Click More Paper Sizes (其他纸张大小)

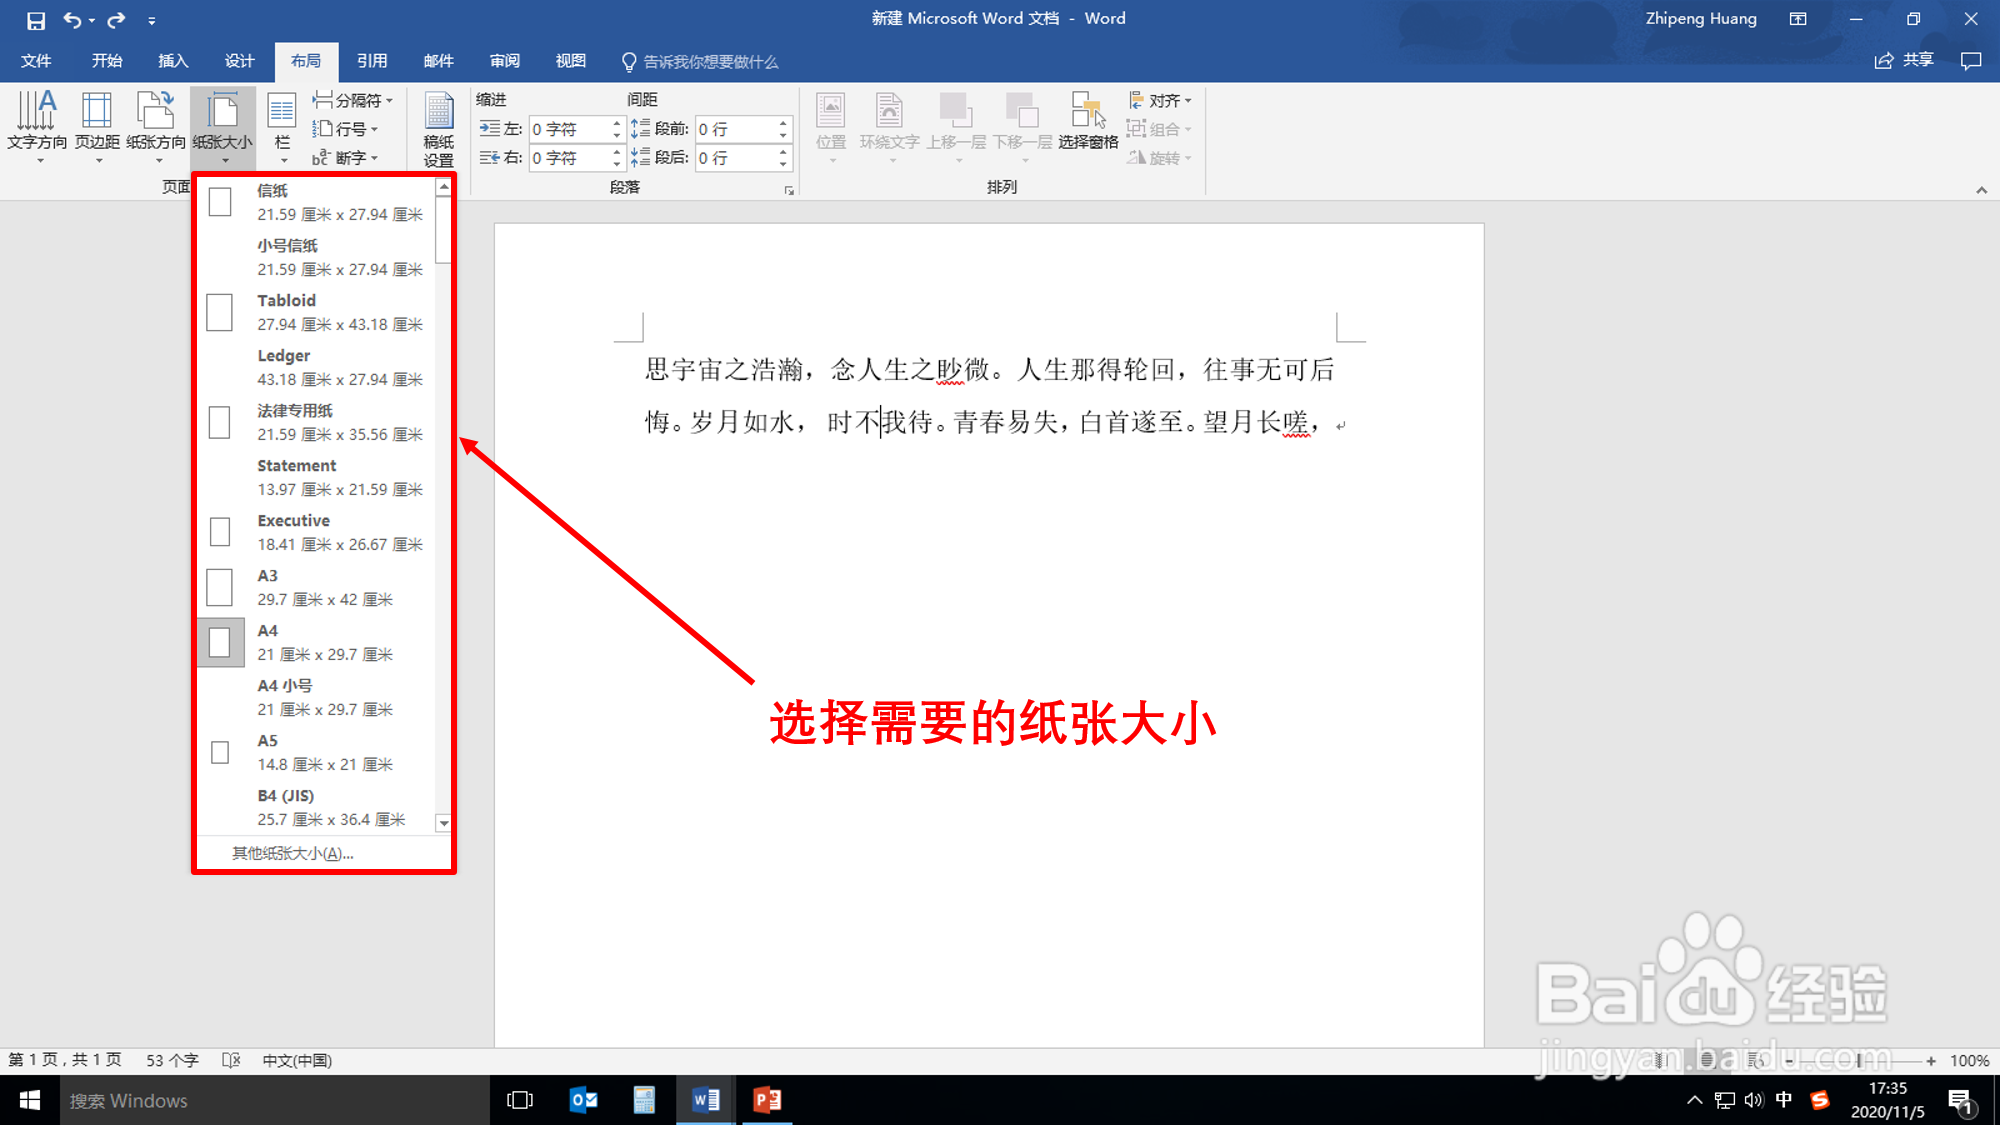click(x=293, y=853)
